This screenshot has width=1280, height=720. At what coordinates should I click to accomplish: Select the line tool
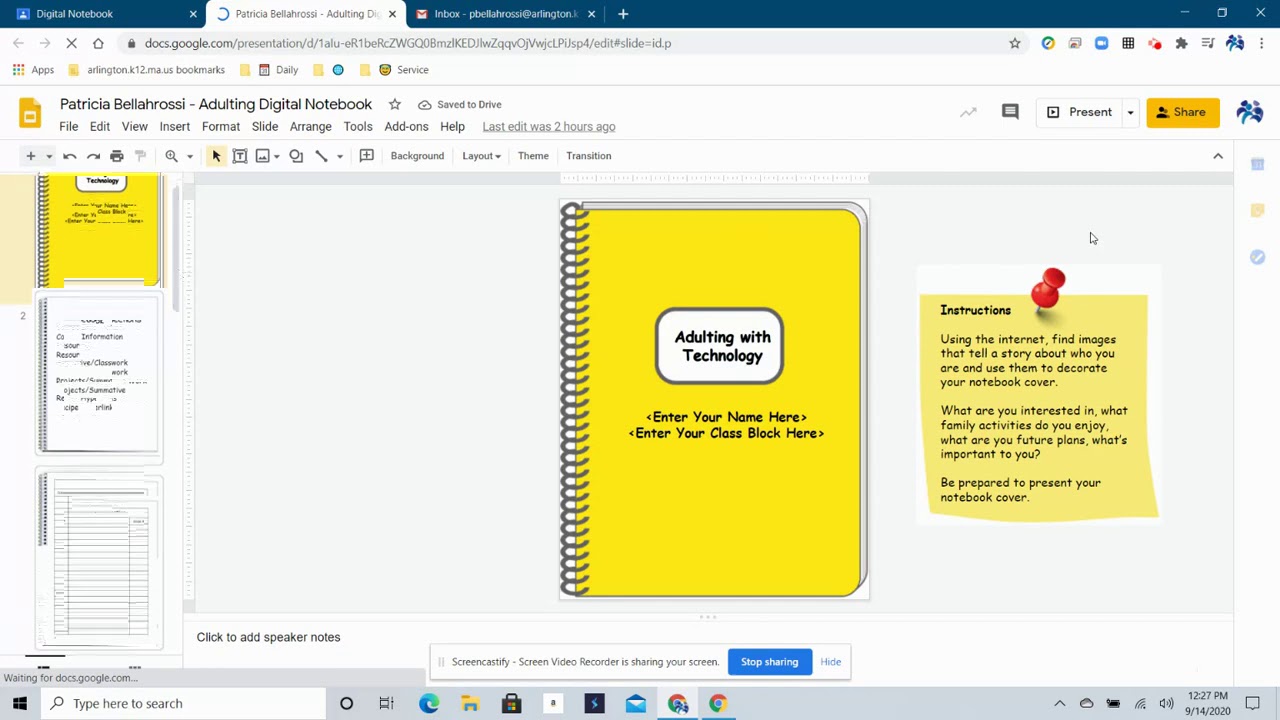(x=321, y=156)
